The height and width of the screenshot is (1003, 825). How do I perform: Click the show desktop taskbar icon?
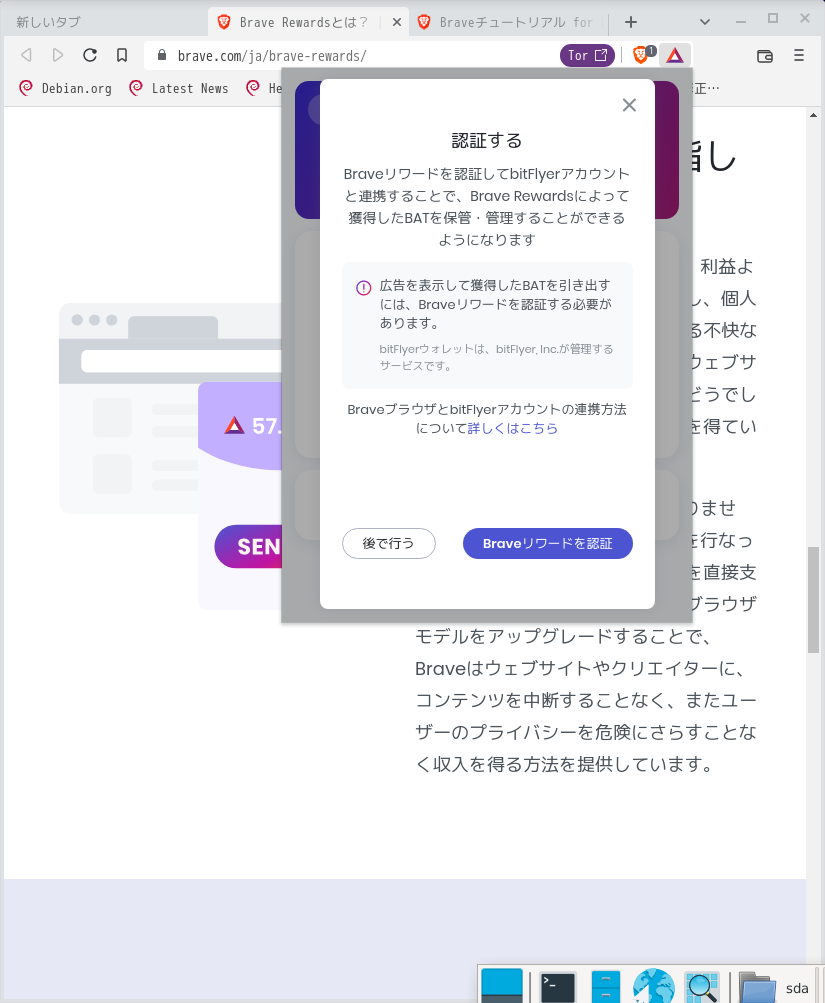[x=502, y=986]
